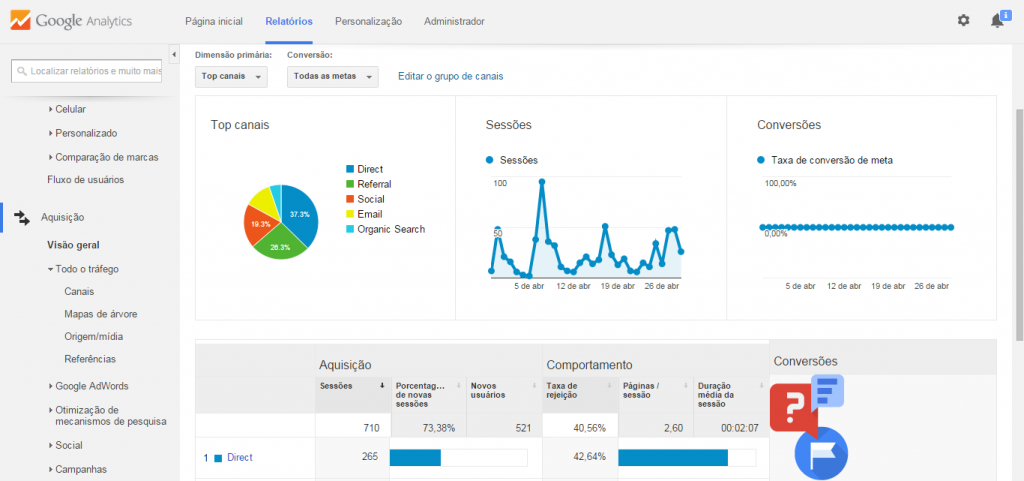Image resolution: width=1024 pixels, height=481 pixels.
Task: Click the Direct slice of pie chart
Action: (x=299, y=212)
